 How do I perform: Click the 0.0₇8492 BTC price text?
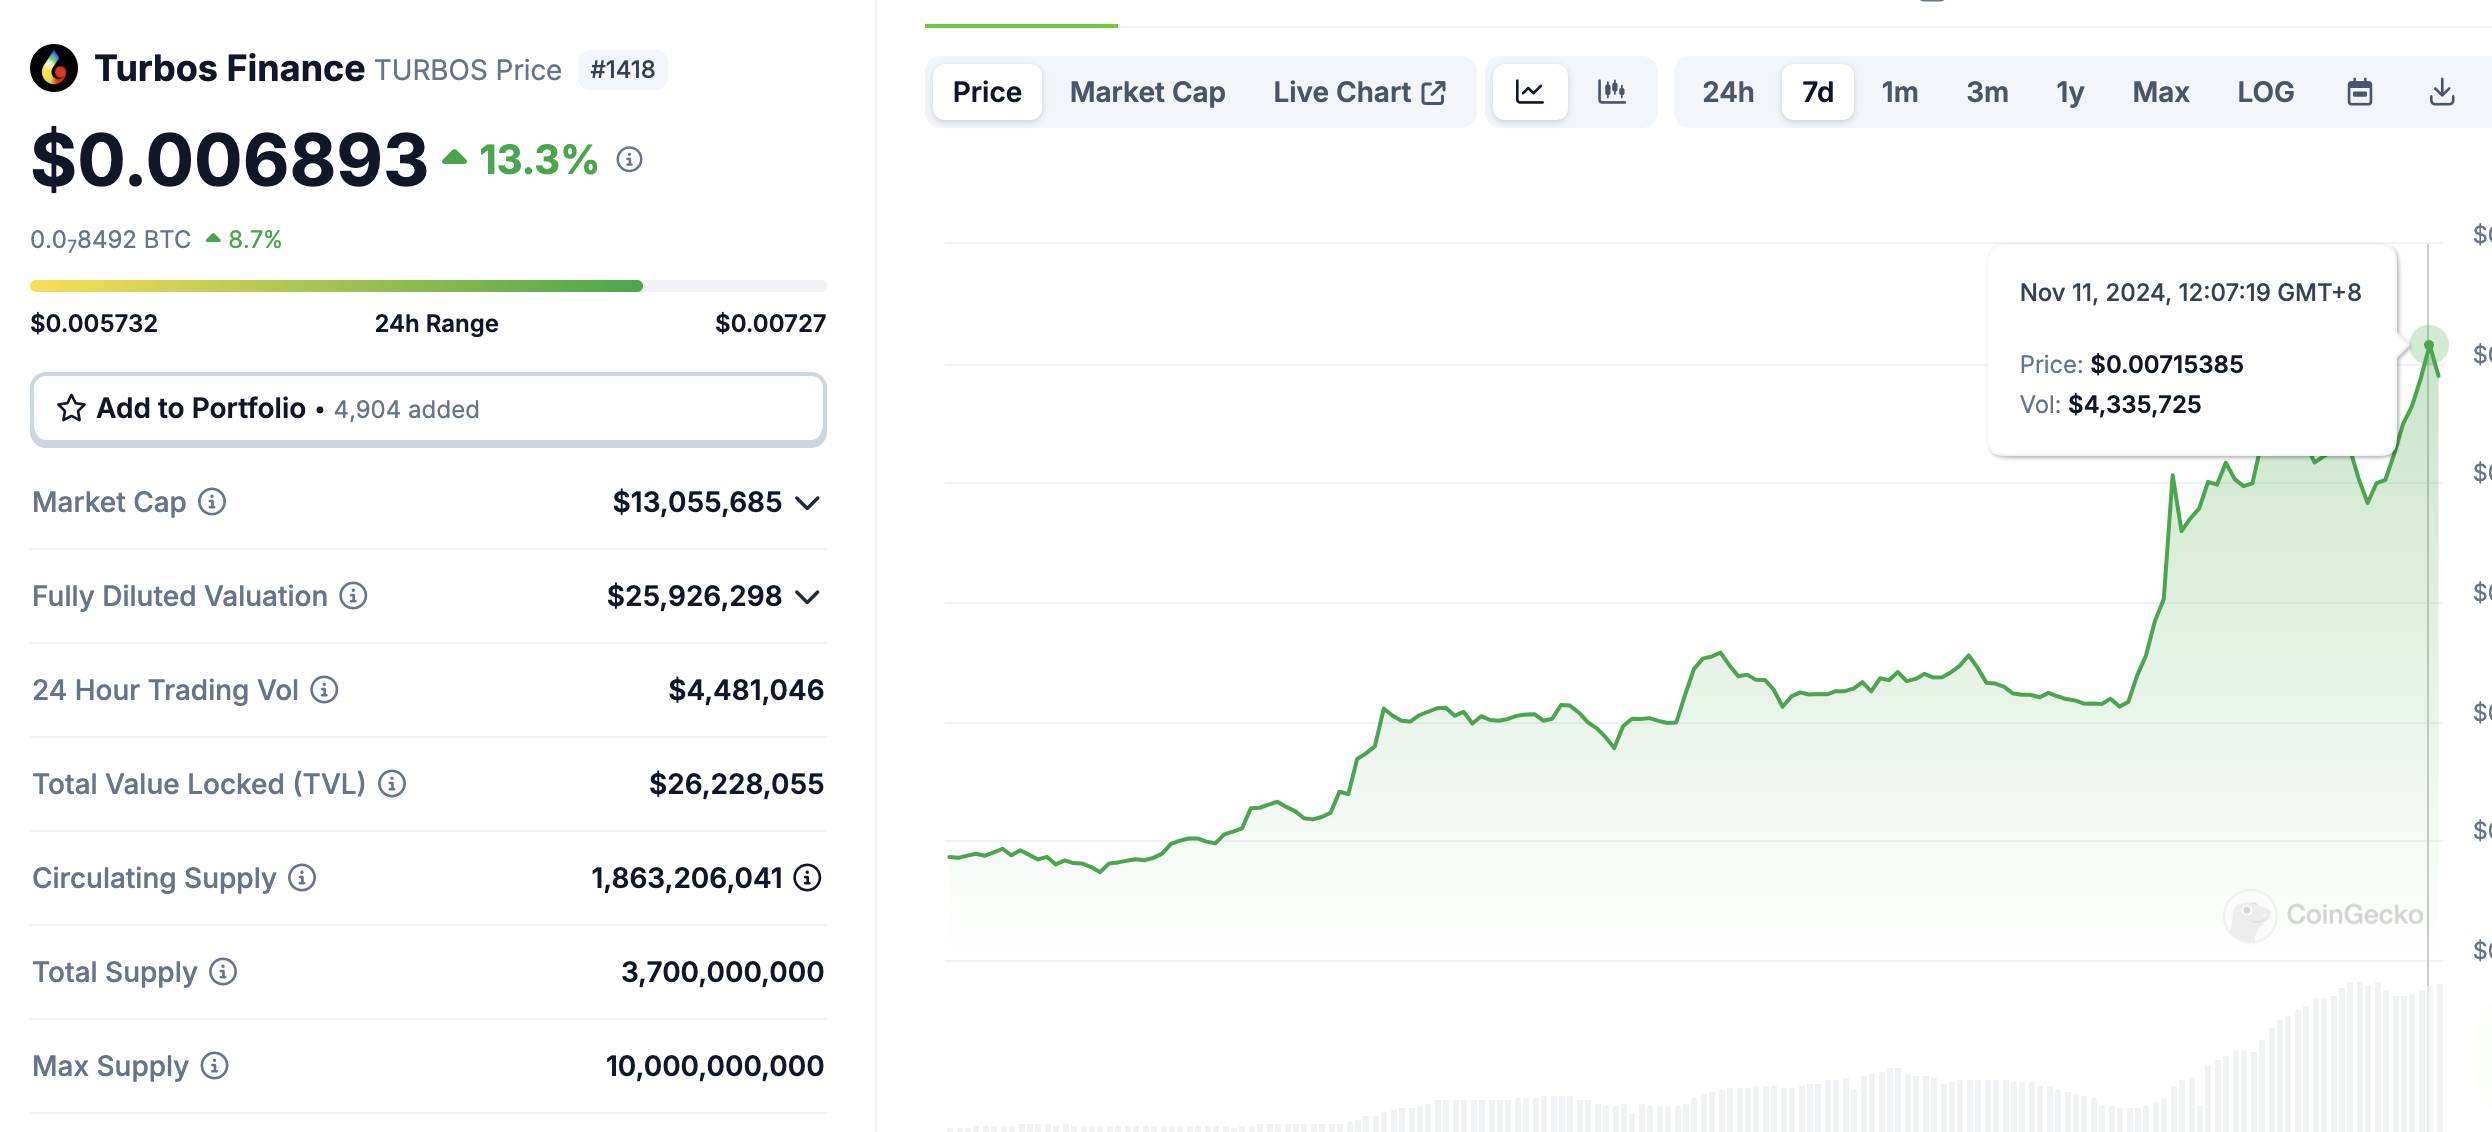pos(110,240)
